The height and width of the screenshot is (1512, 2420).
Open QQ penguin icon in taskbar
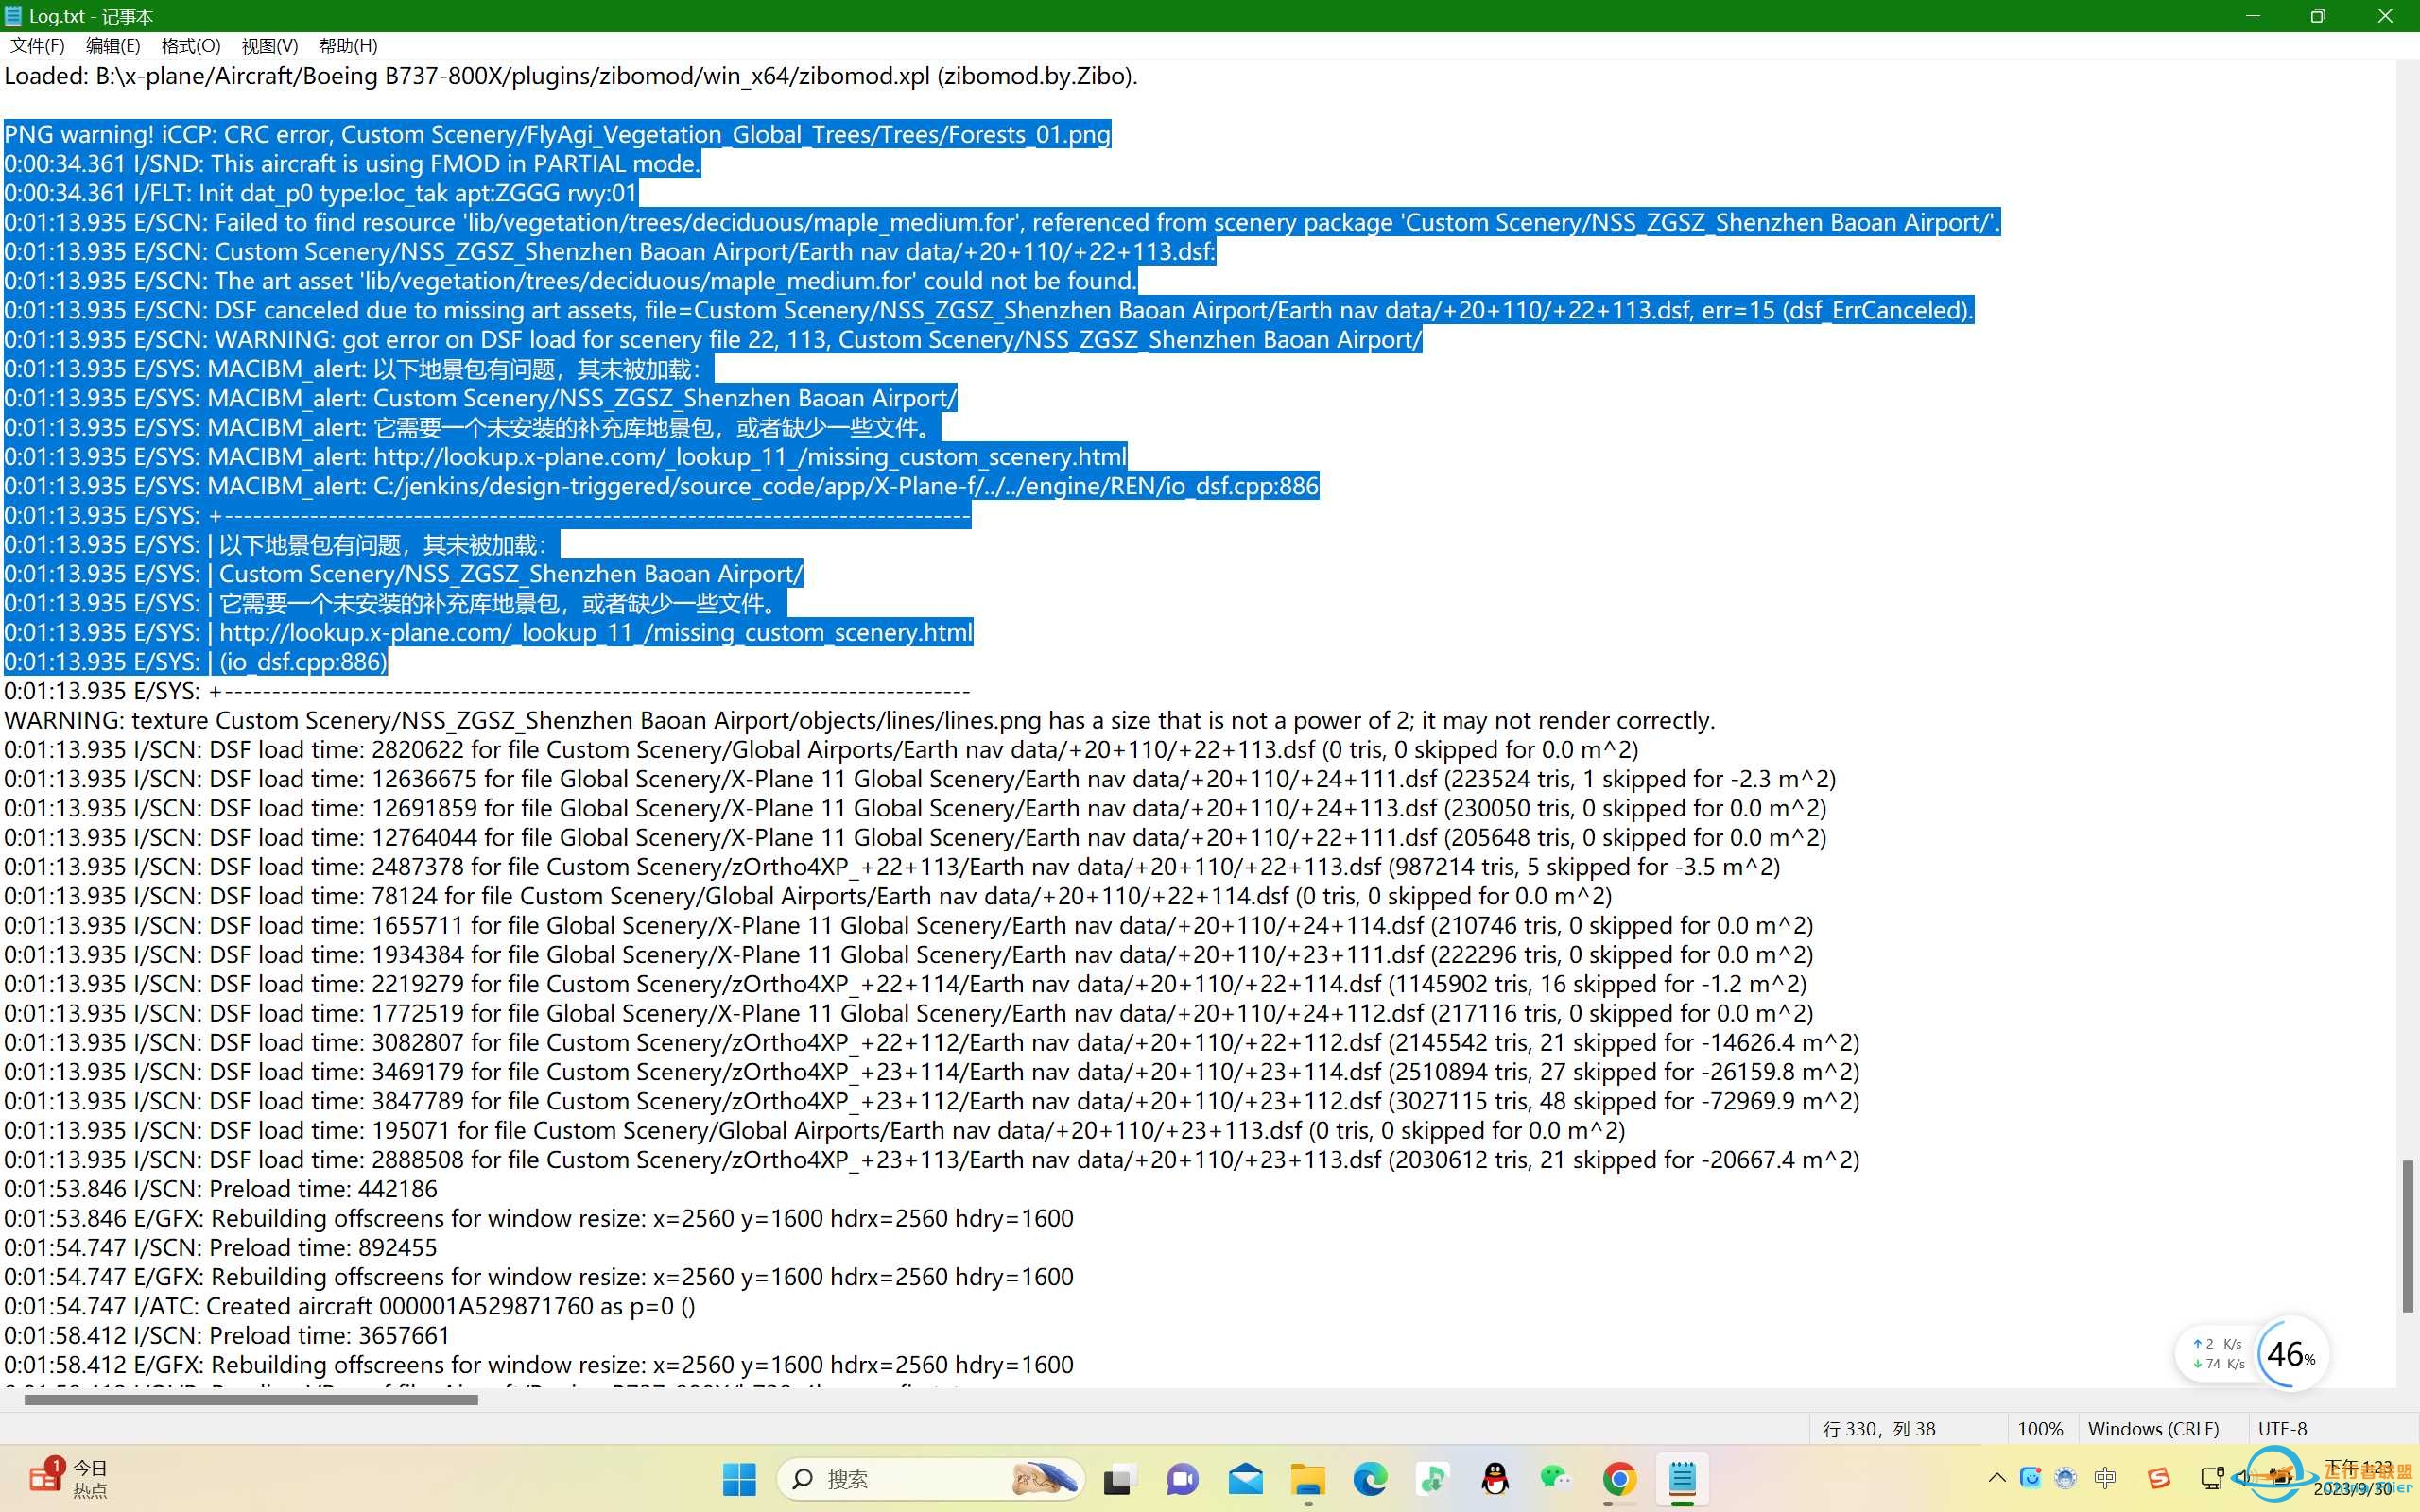(x=1495, y=1478)
